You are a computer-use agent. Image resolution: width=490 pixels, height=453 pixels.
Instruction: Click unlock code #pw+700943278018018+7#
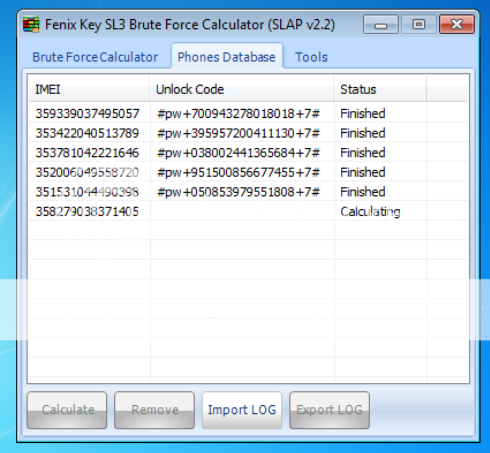click(x=238, y=114)
